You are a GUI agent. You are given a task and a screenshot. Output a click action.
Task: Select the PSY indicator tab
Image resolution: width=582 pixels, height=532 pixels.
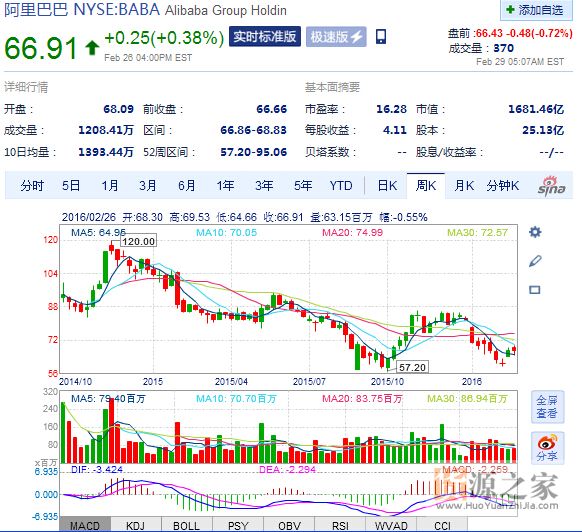point(238,525)
